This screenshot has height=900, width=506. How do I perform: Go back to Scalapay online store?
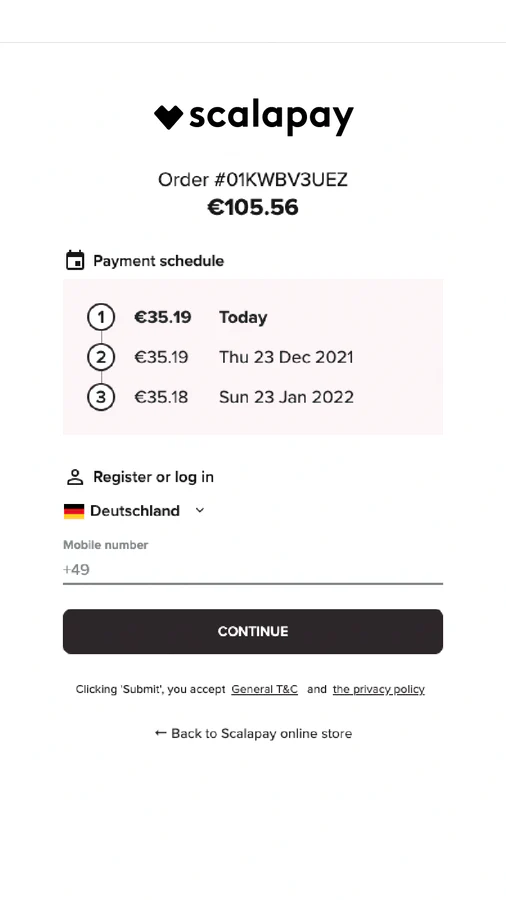click(x=253, y=734)
